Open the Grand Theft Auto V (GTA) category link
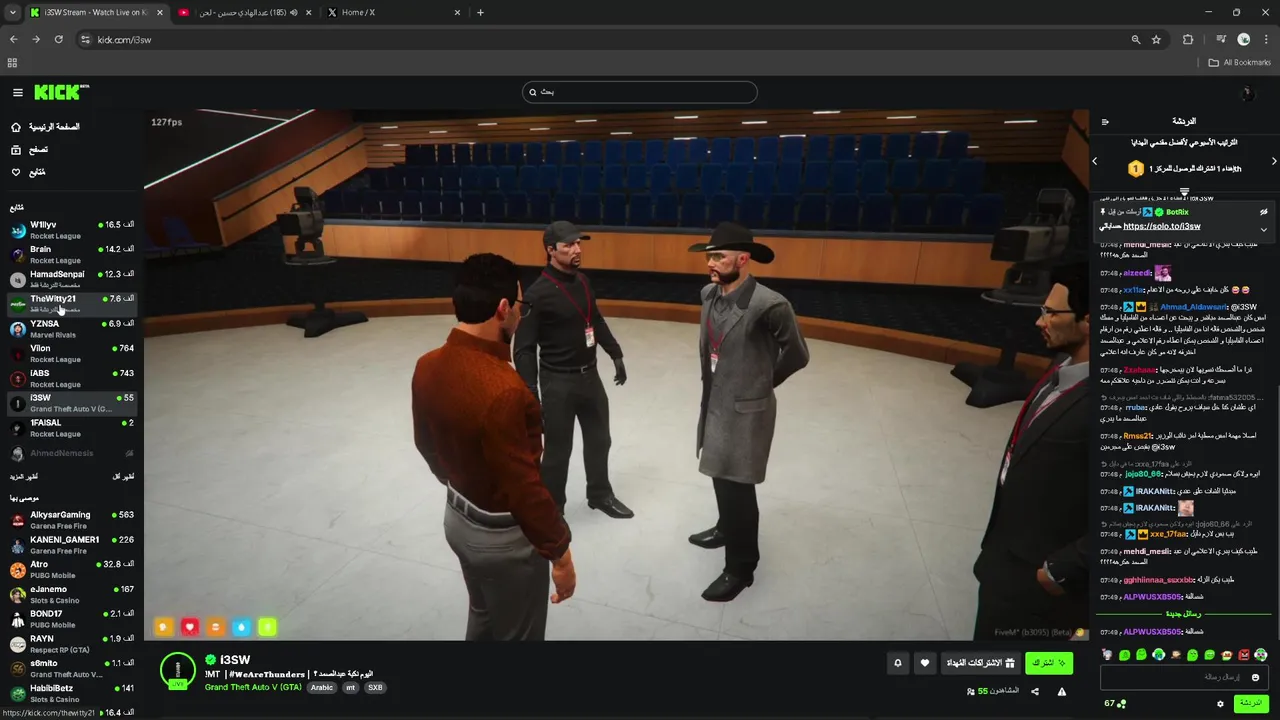 pos(253,688)
